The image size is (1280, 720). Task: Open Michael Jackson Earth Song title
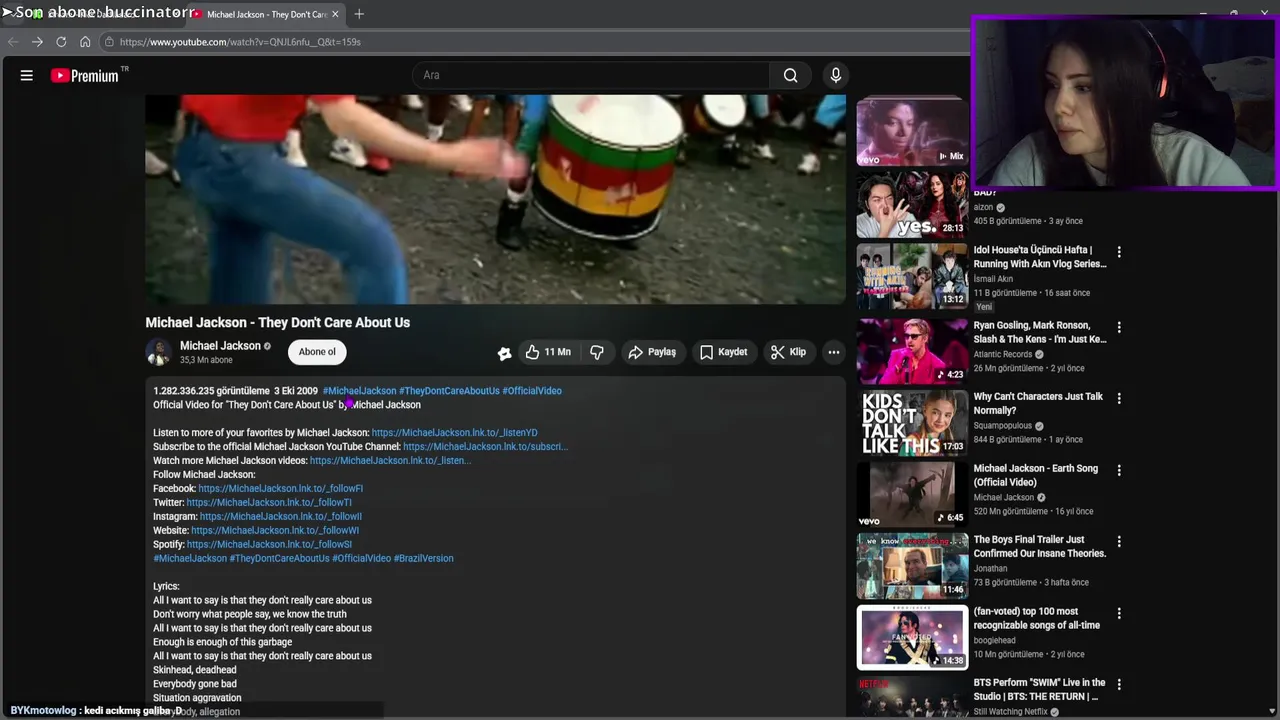tap(1036, 475)
